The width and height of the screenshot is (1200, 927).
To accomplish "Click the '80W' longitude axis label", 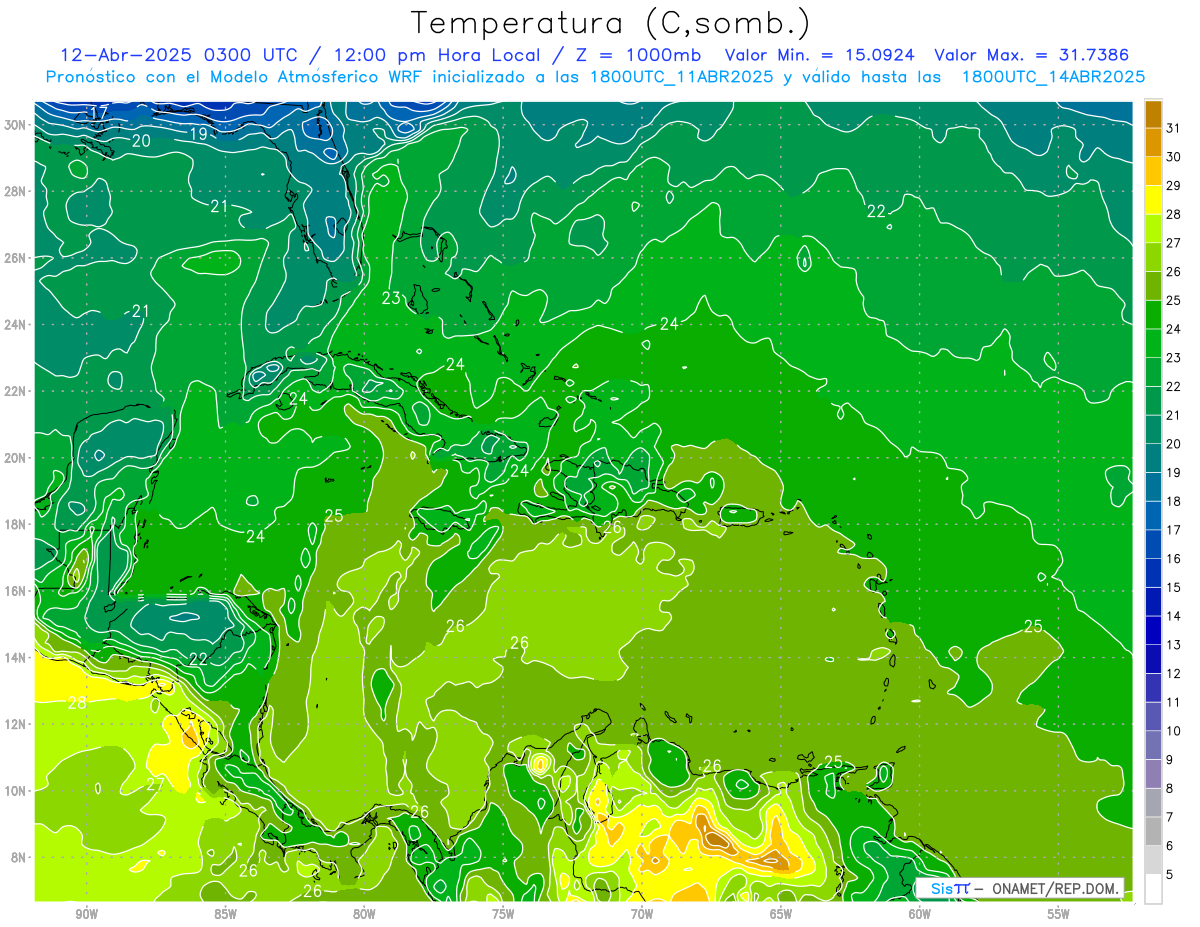I will click(364, 914).
